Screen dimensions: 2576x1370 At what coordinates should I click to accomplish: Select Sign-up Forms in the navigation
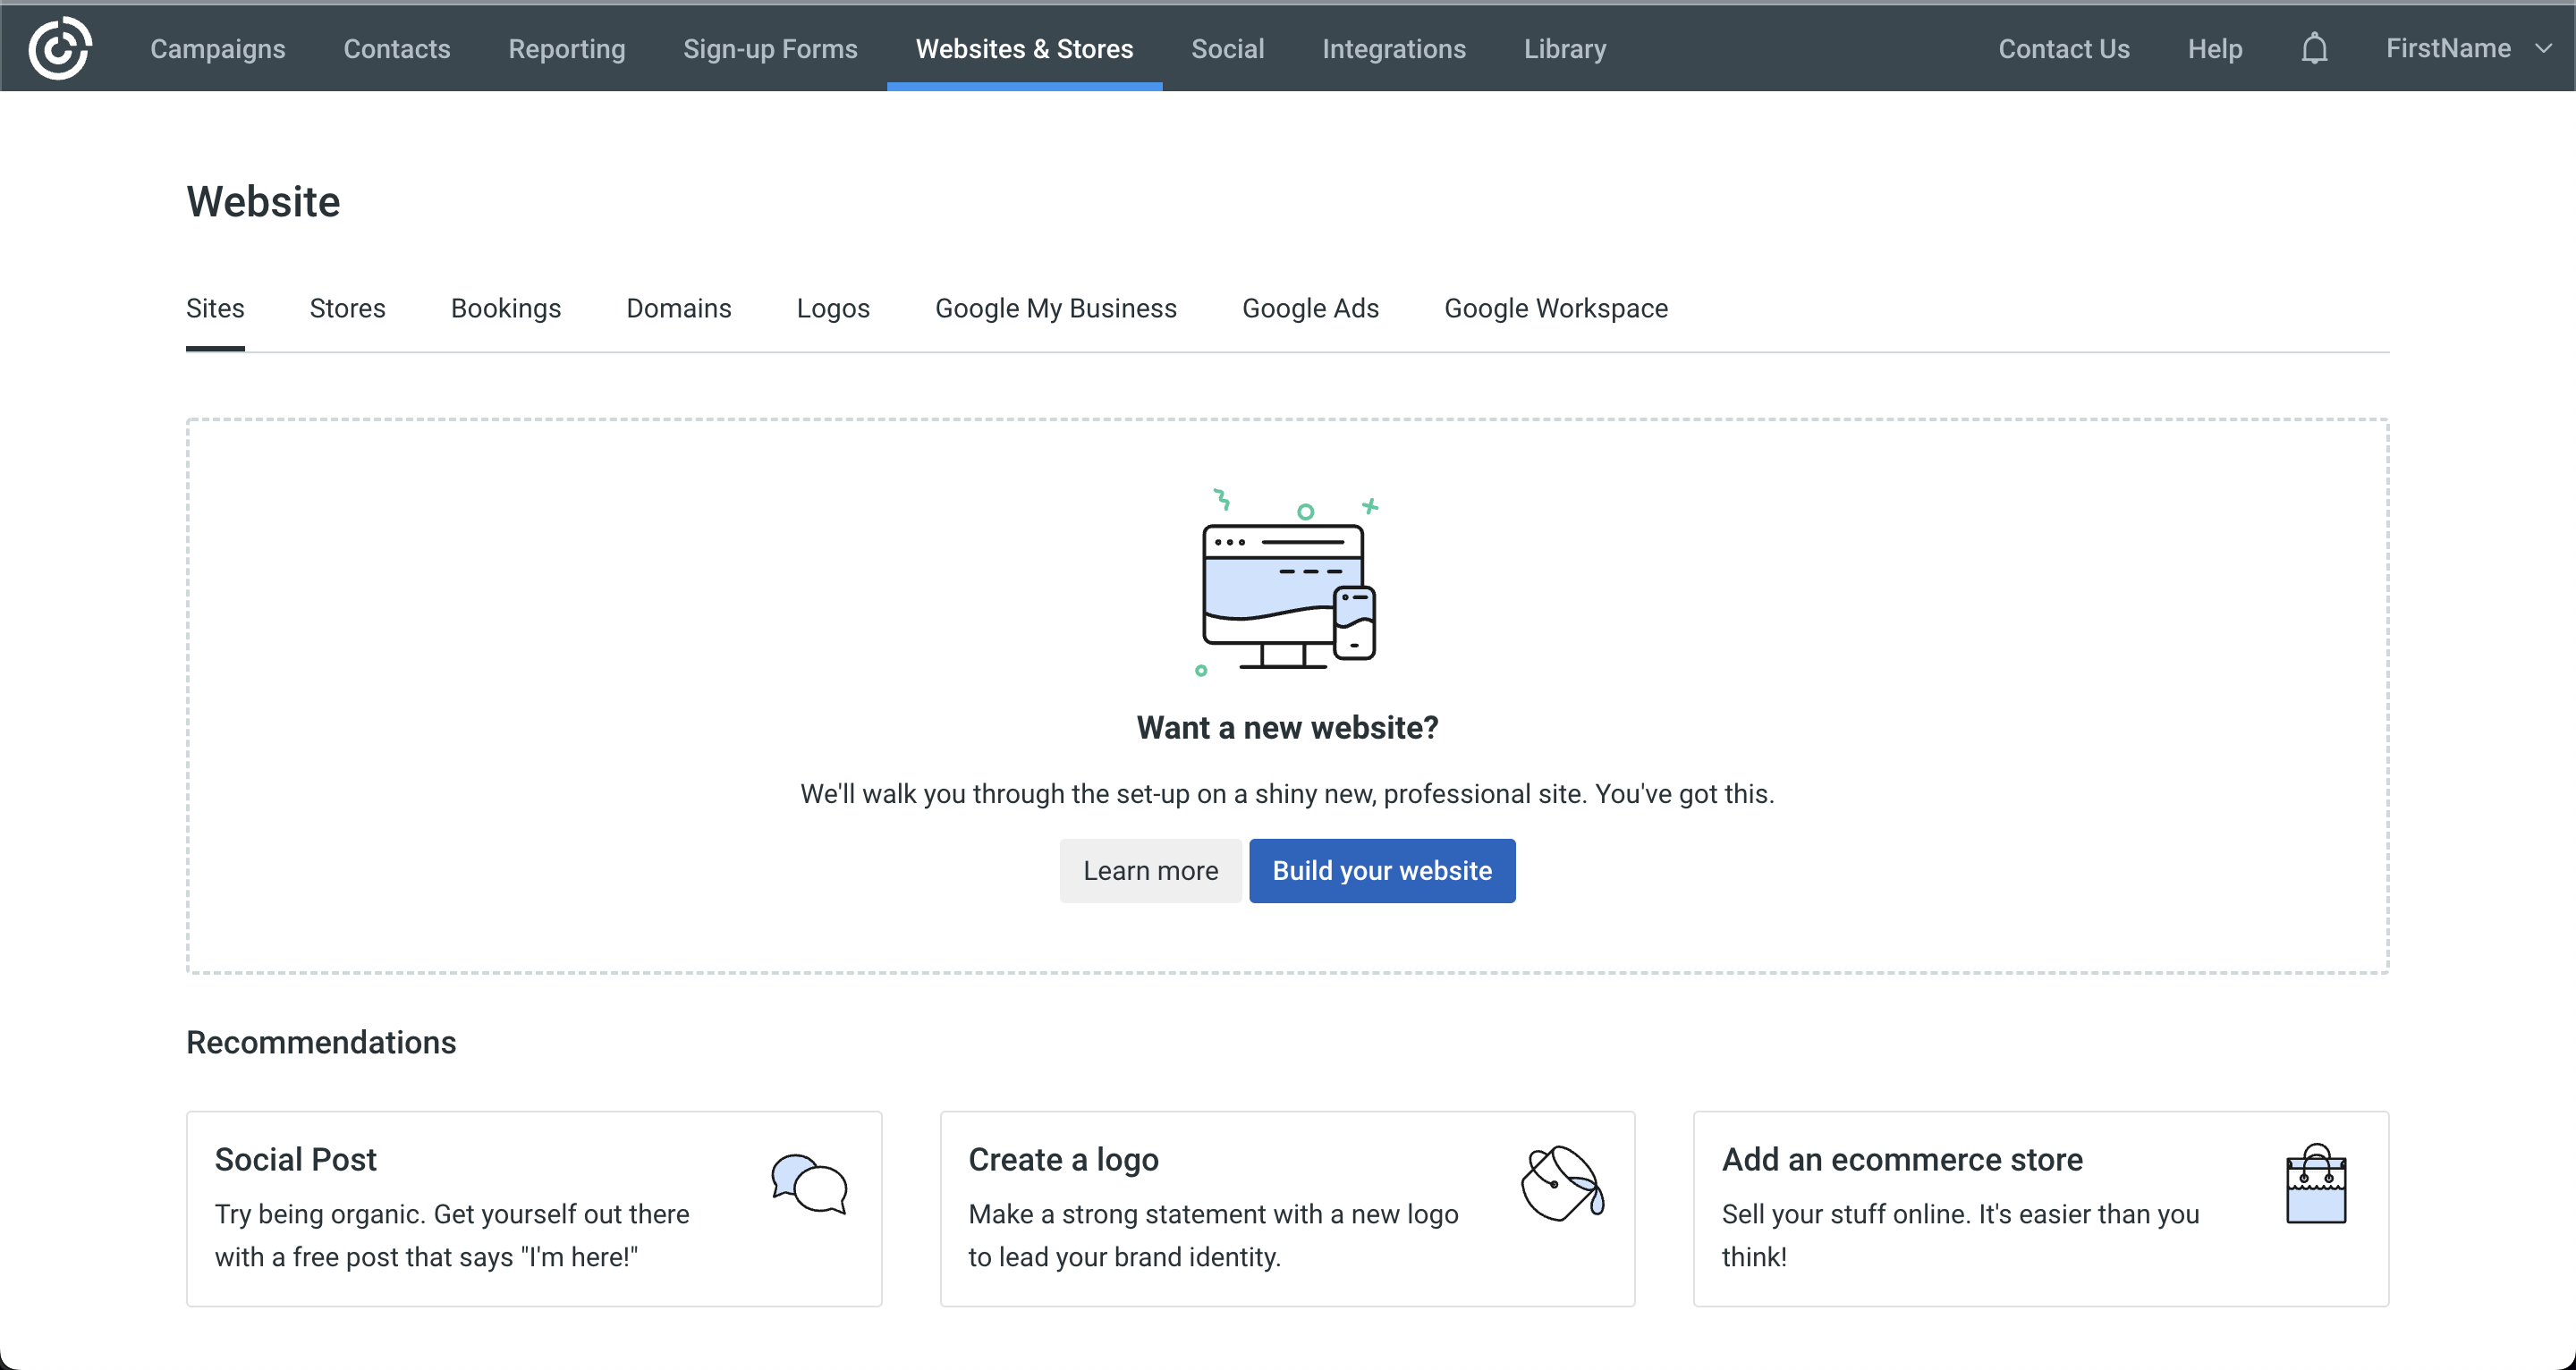770,48
